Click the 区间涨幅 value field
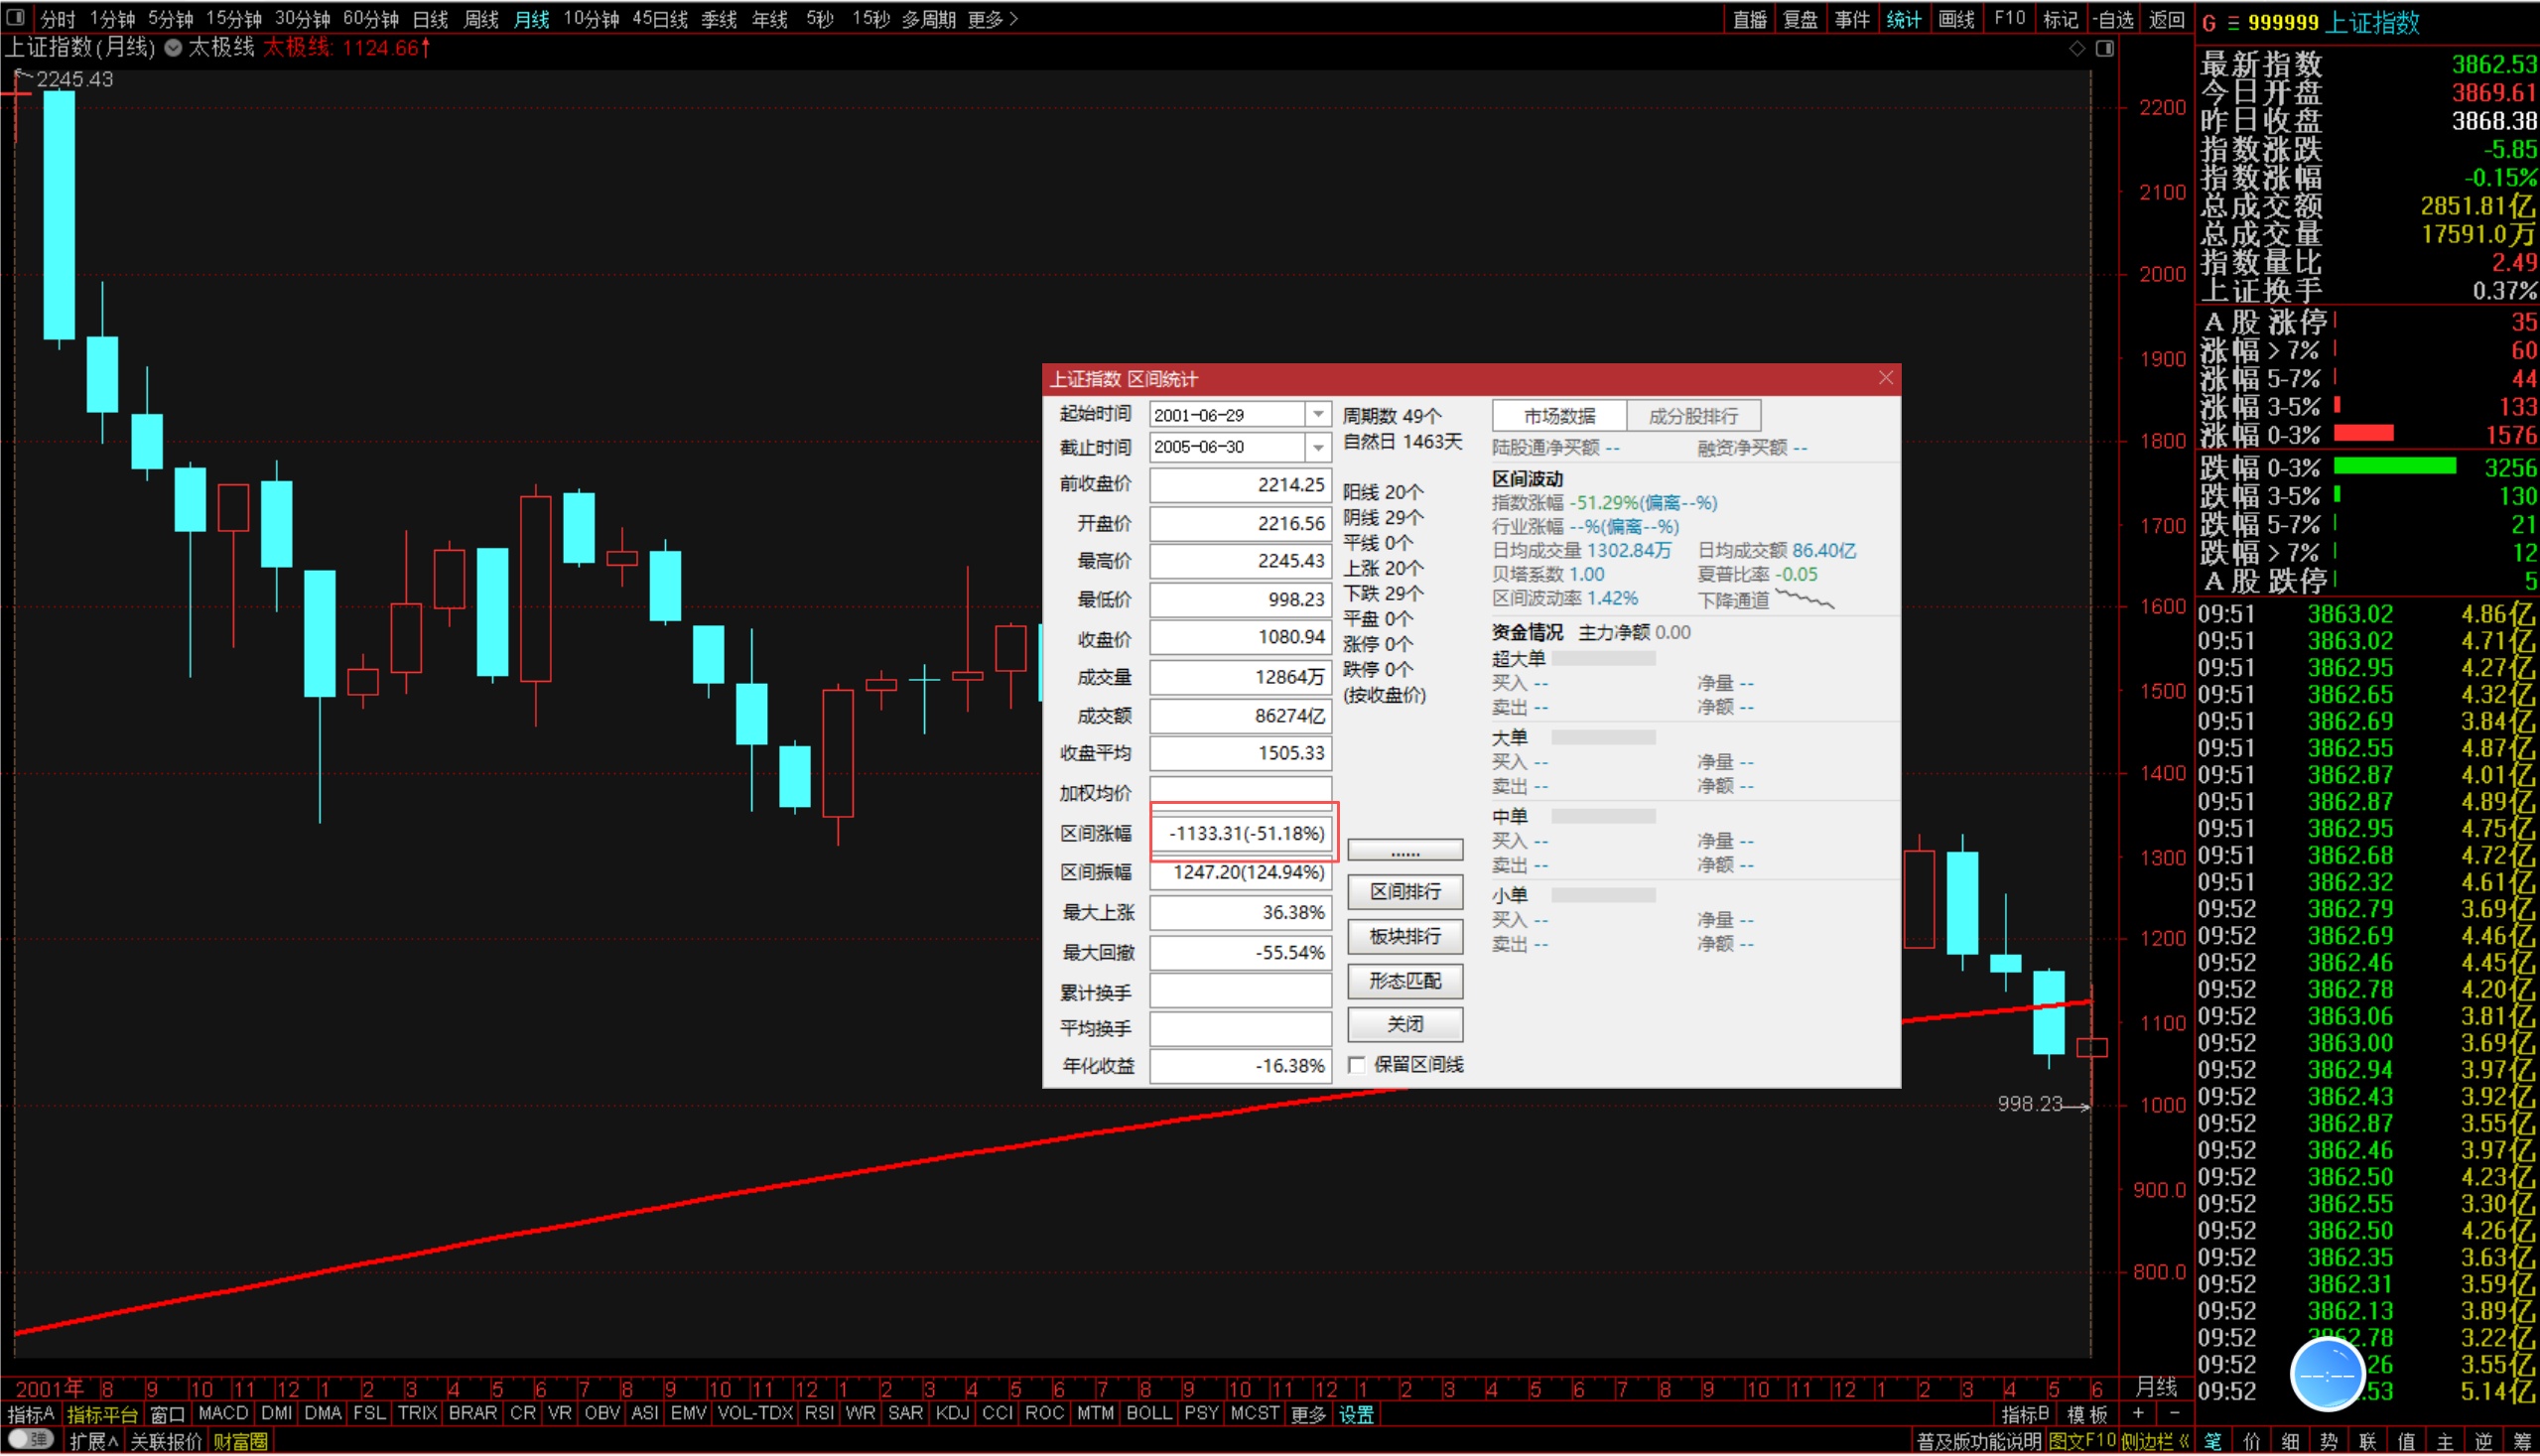 tap(1242, 833)
